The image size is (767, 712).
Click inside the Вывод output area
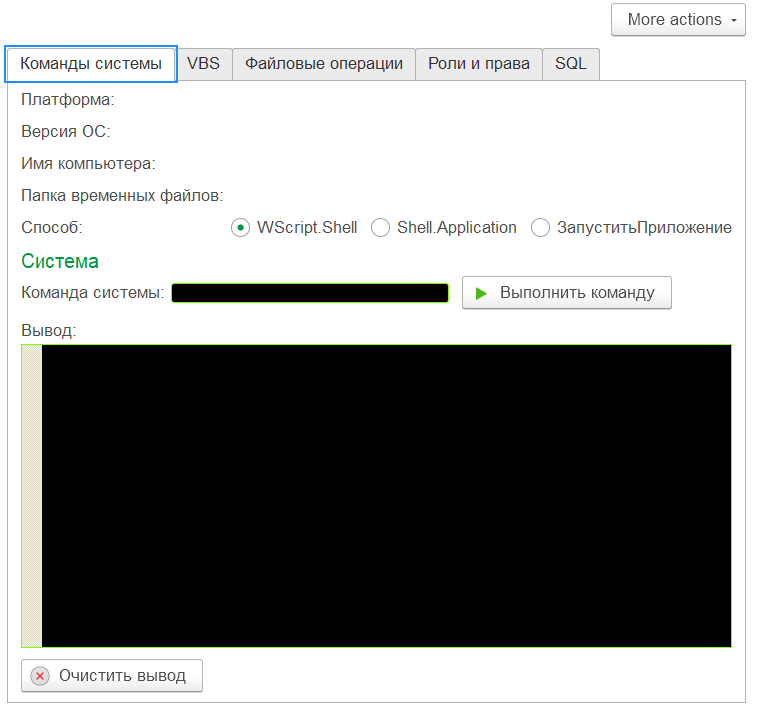(x=386, y=496)
